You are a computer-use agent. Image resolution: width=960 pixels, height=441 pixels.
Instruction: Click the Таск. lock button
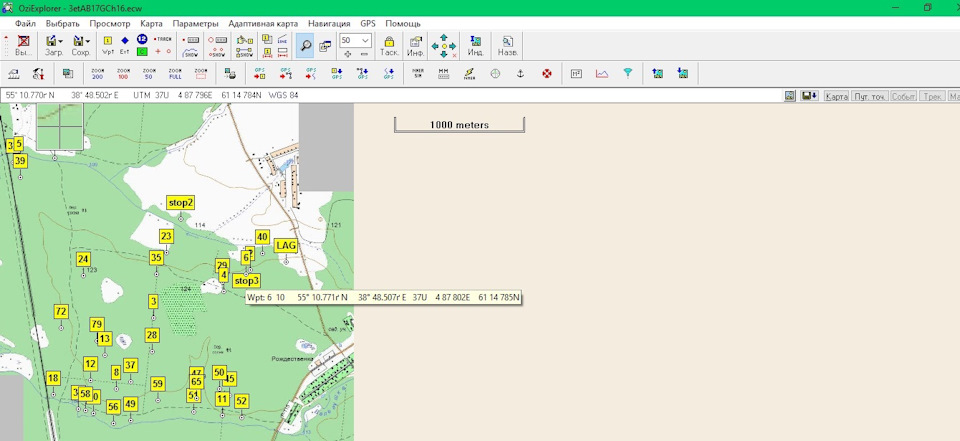point(389,46)
